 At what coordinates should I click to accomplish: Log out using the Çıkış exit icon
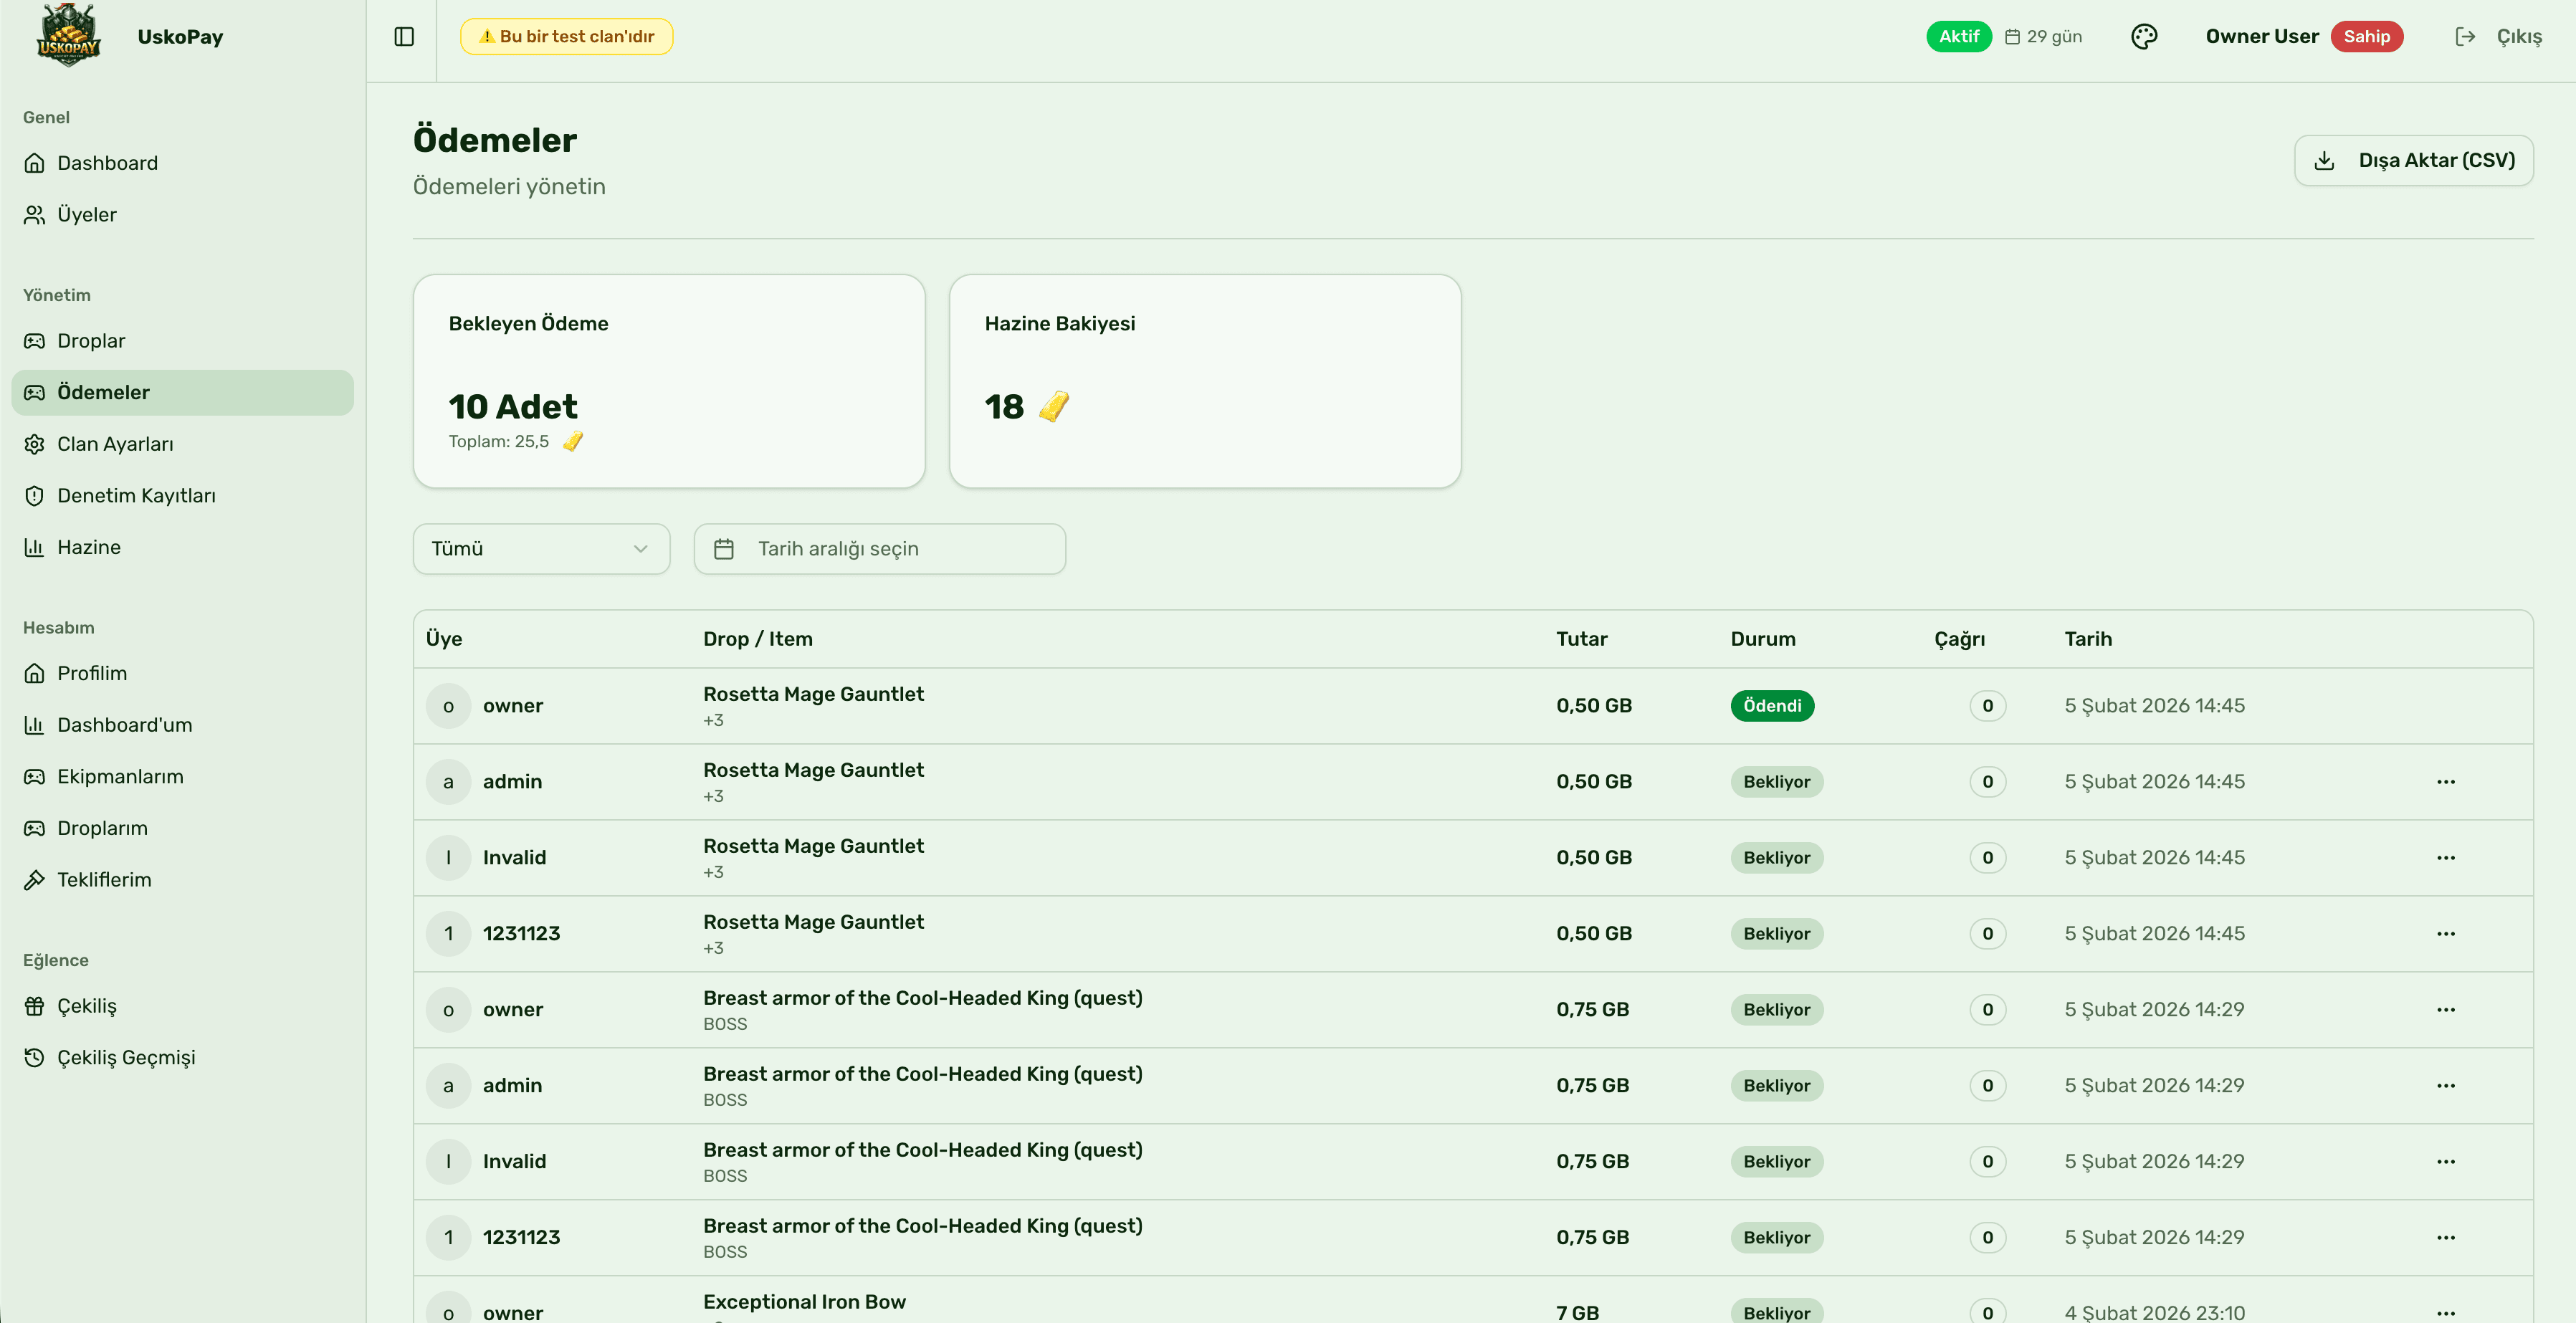tap(2466, 36)
